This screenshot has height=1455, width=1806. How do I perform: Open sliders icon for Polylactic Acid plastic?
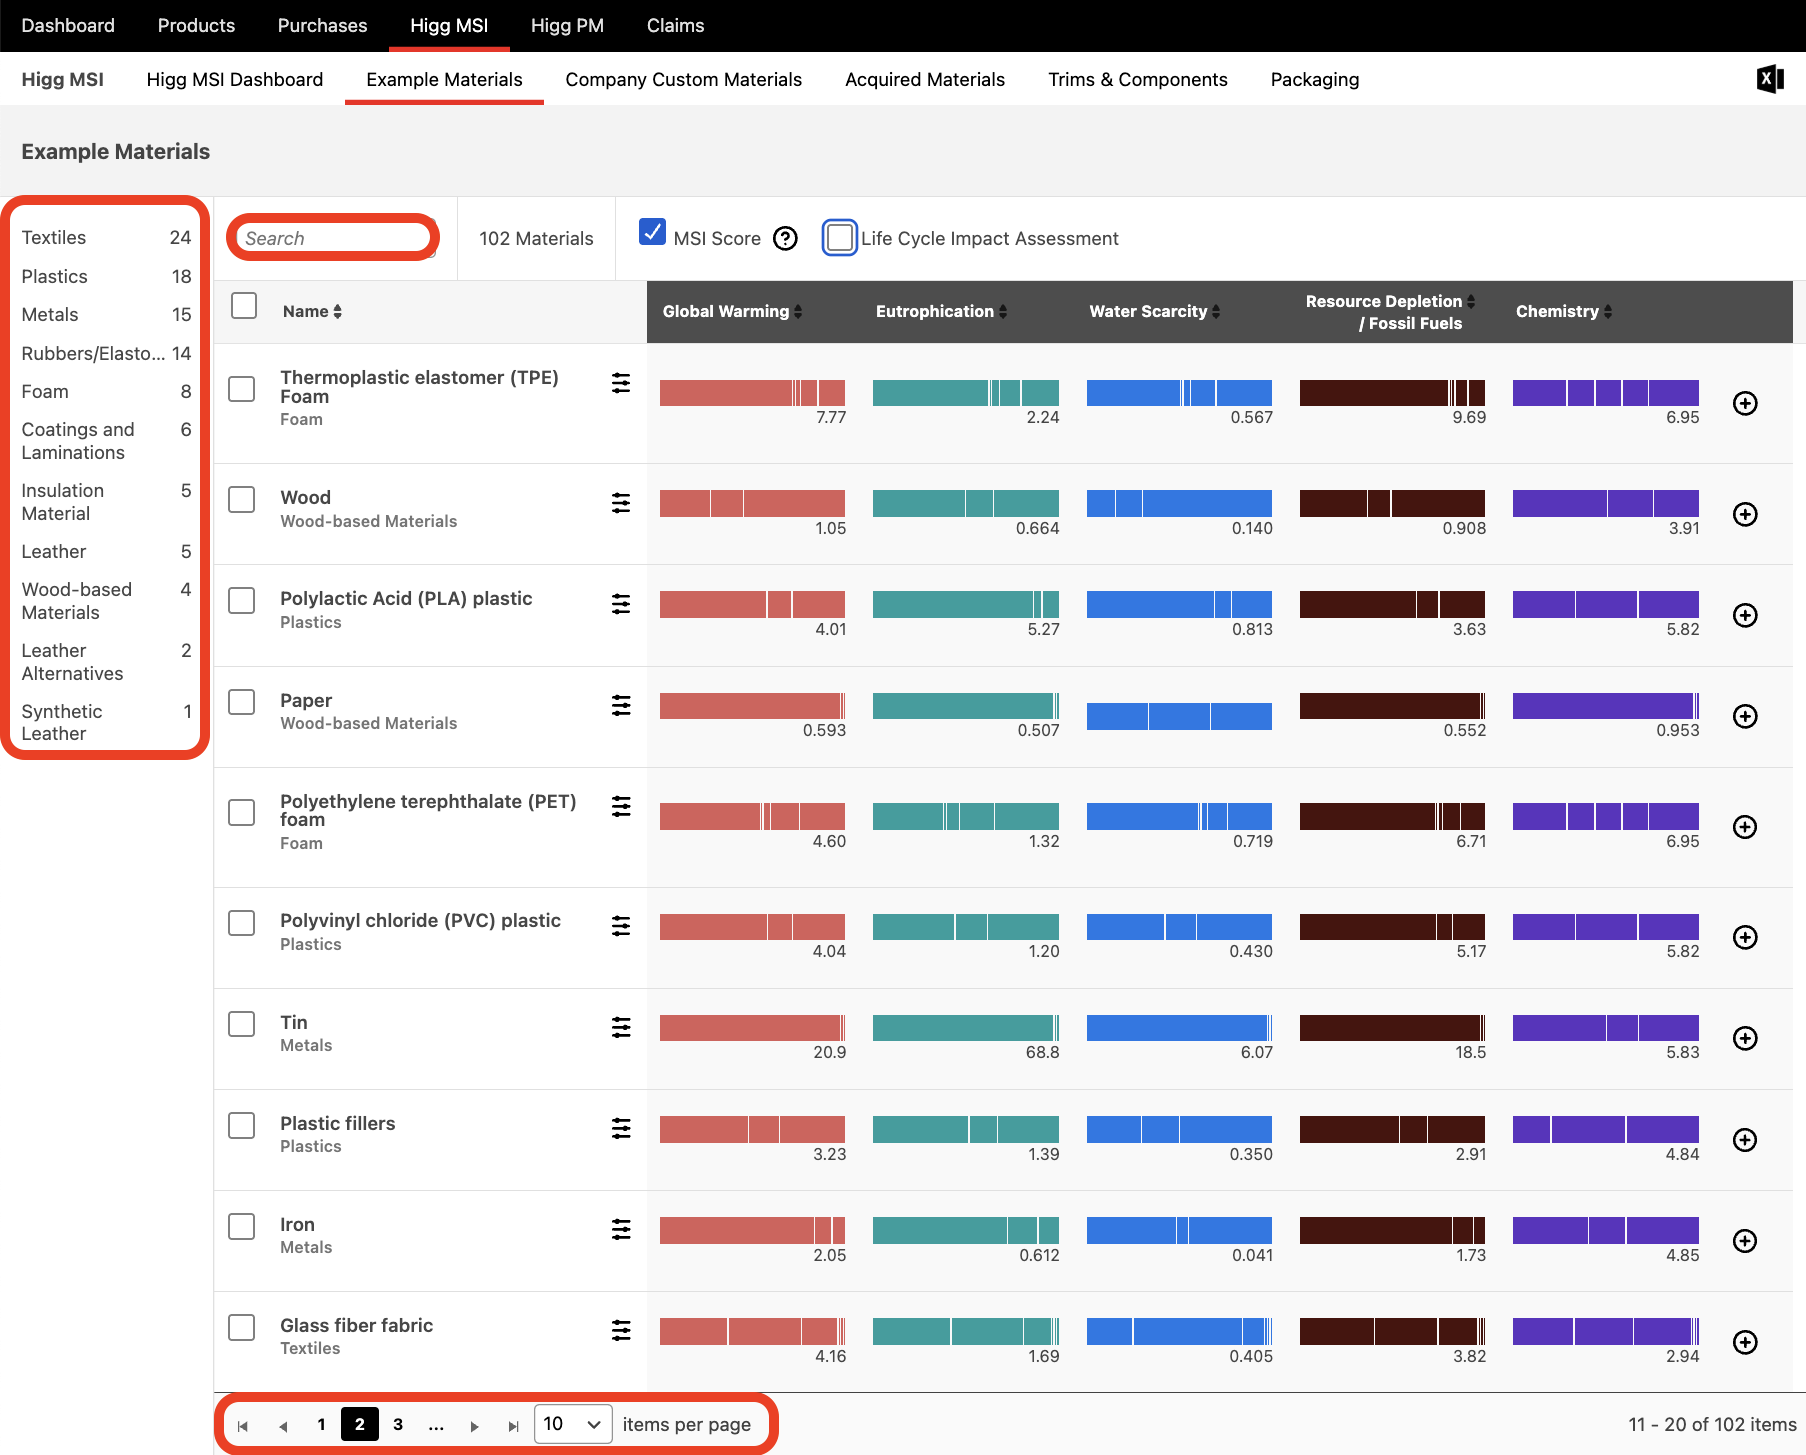point(621,604)
